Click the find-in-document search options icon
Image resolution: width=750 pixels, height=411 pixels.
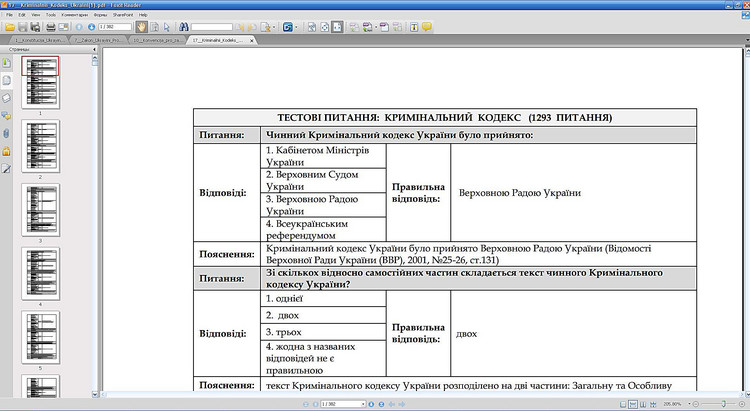(265, 27)
